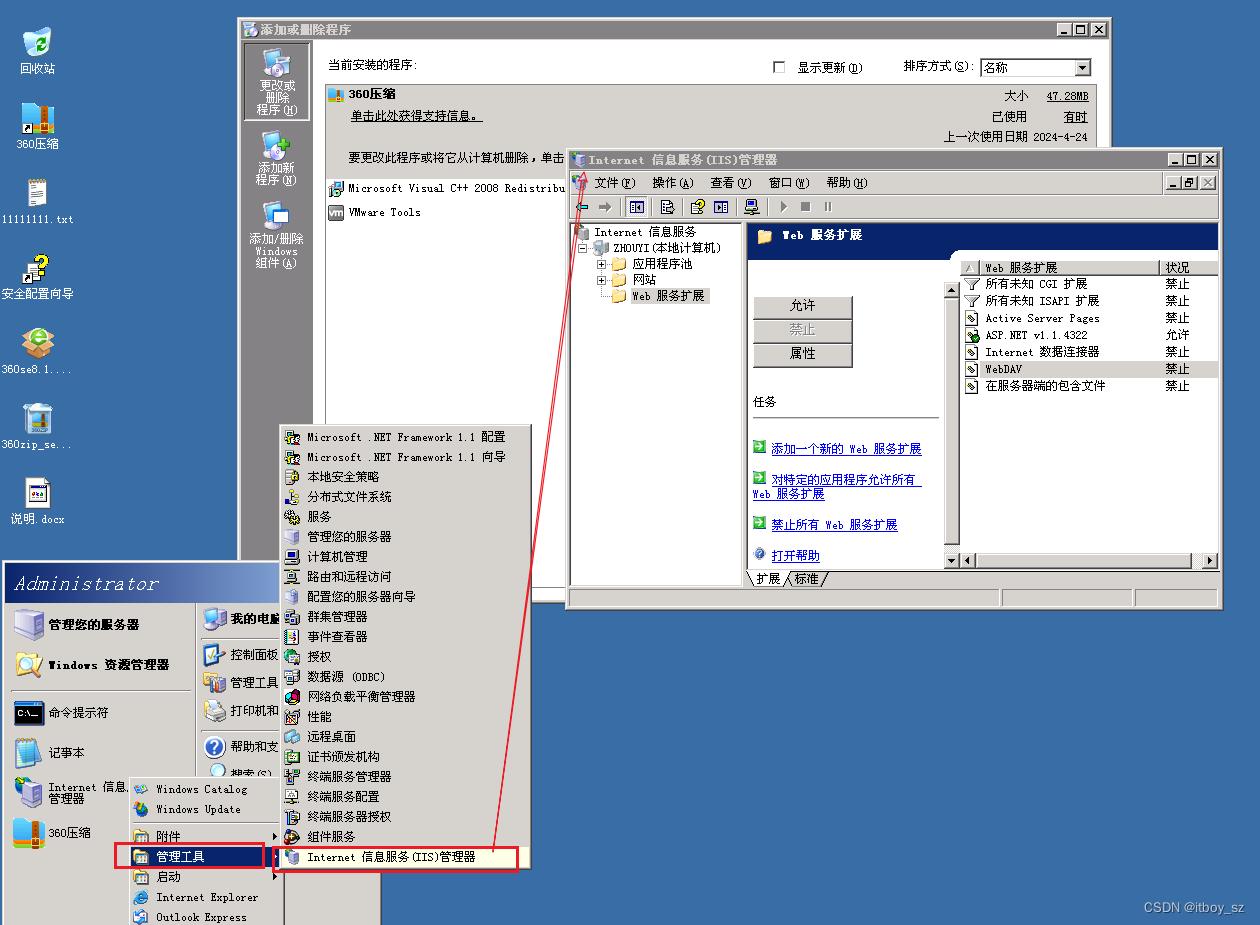Click the connect-to-computer toolbar icon
This screenshot has width=1260, height=925.
click(x=751, y=207)
